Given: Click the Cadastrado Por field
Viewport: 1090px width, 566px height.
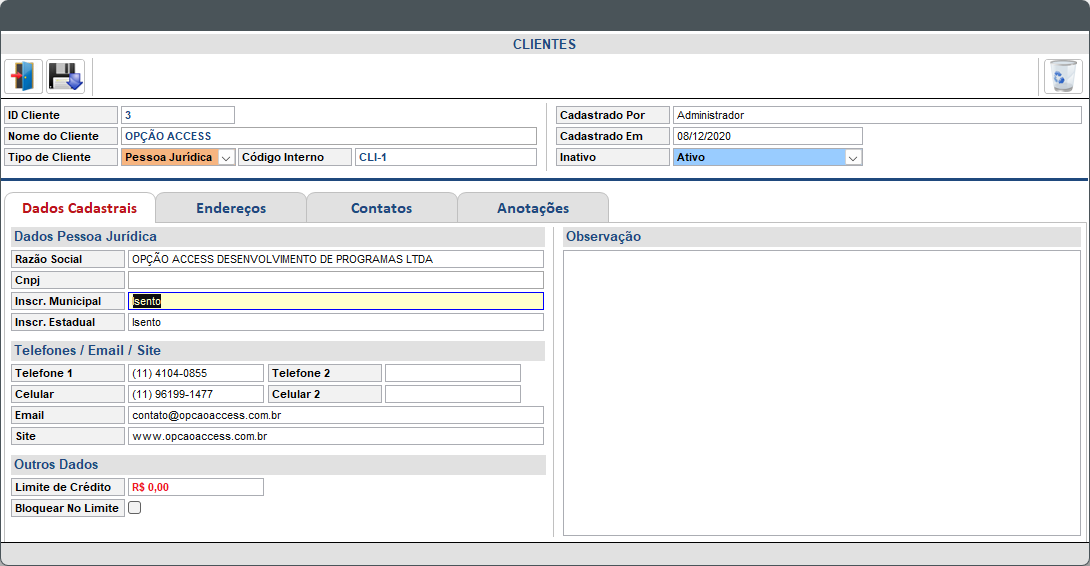Looking at the screenshot, I should coord(877,115).
